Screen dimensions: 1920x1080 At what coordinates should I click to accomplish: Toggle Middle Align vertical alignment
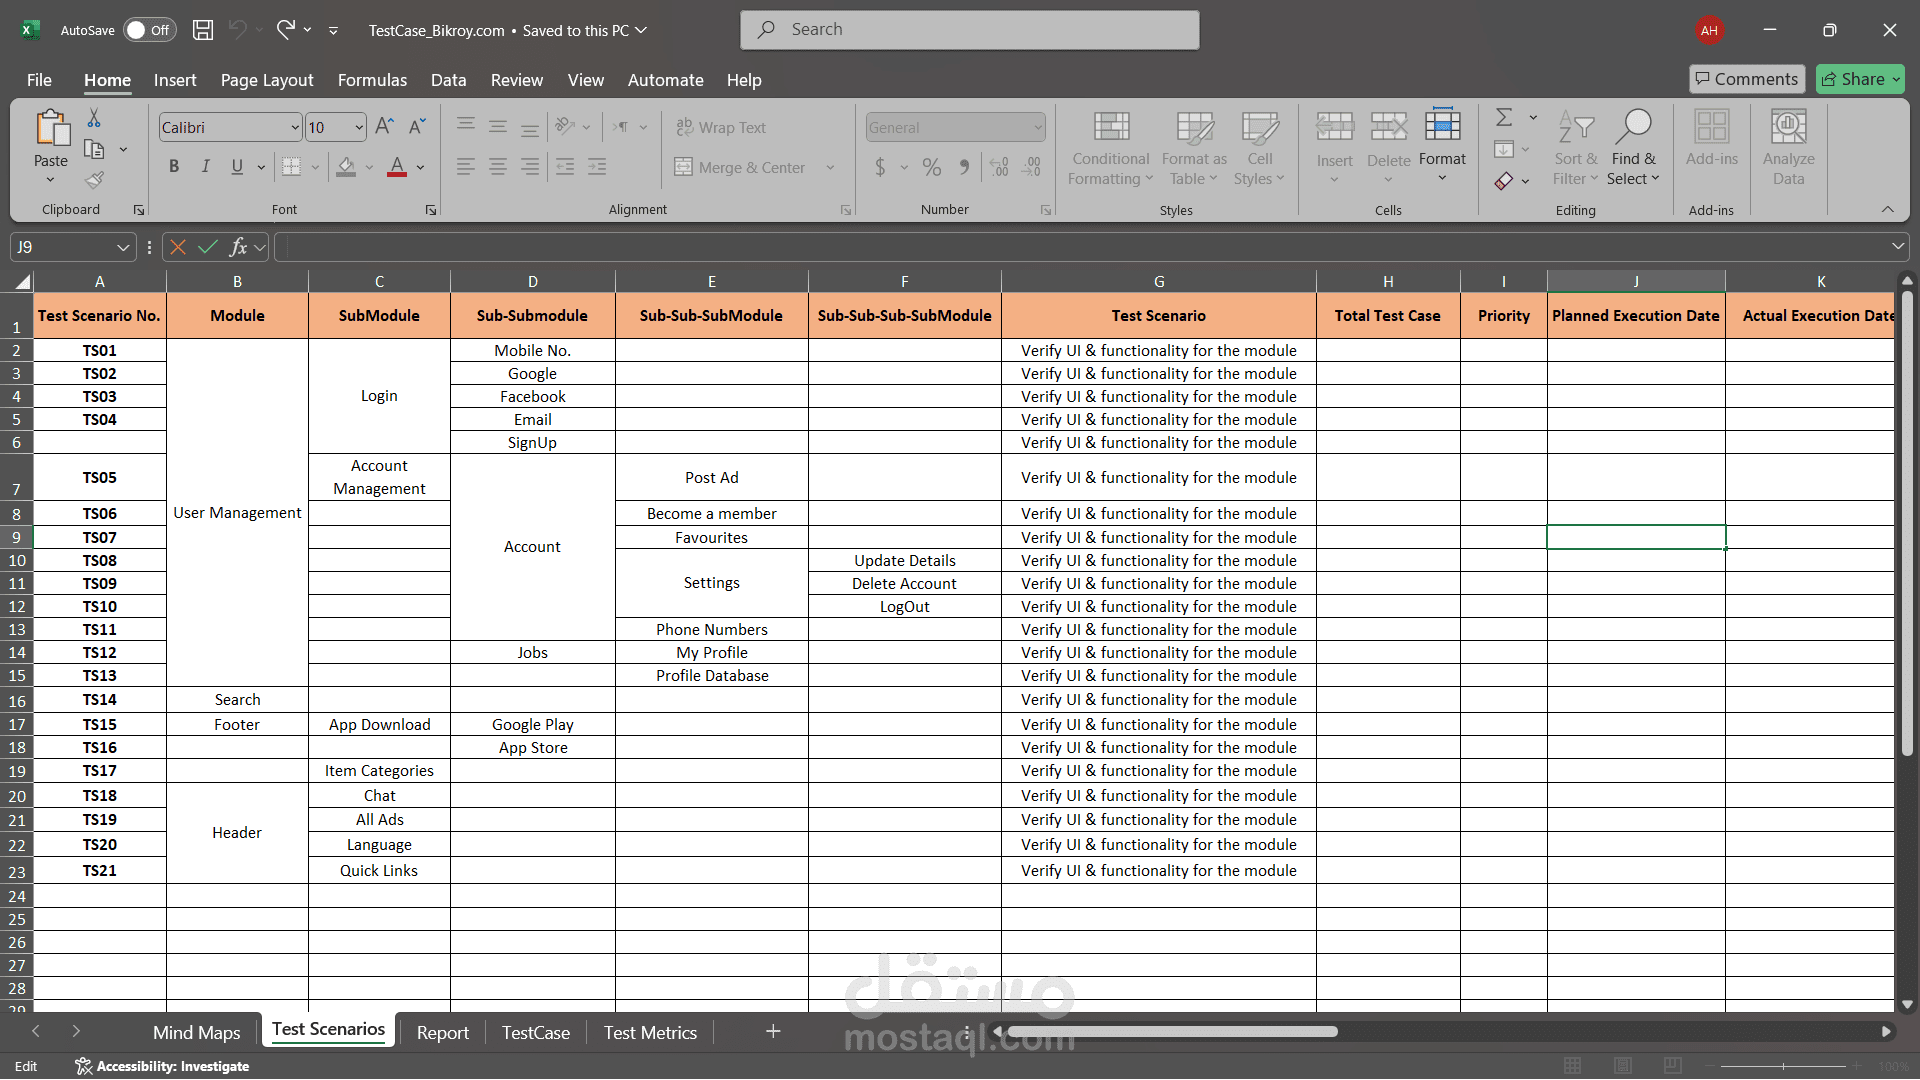click(x=498, y=127)
